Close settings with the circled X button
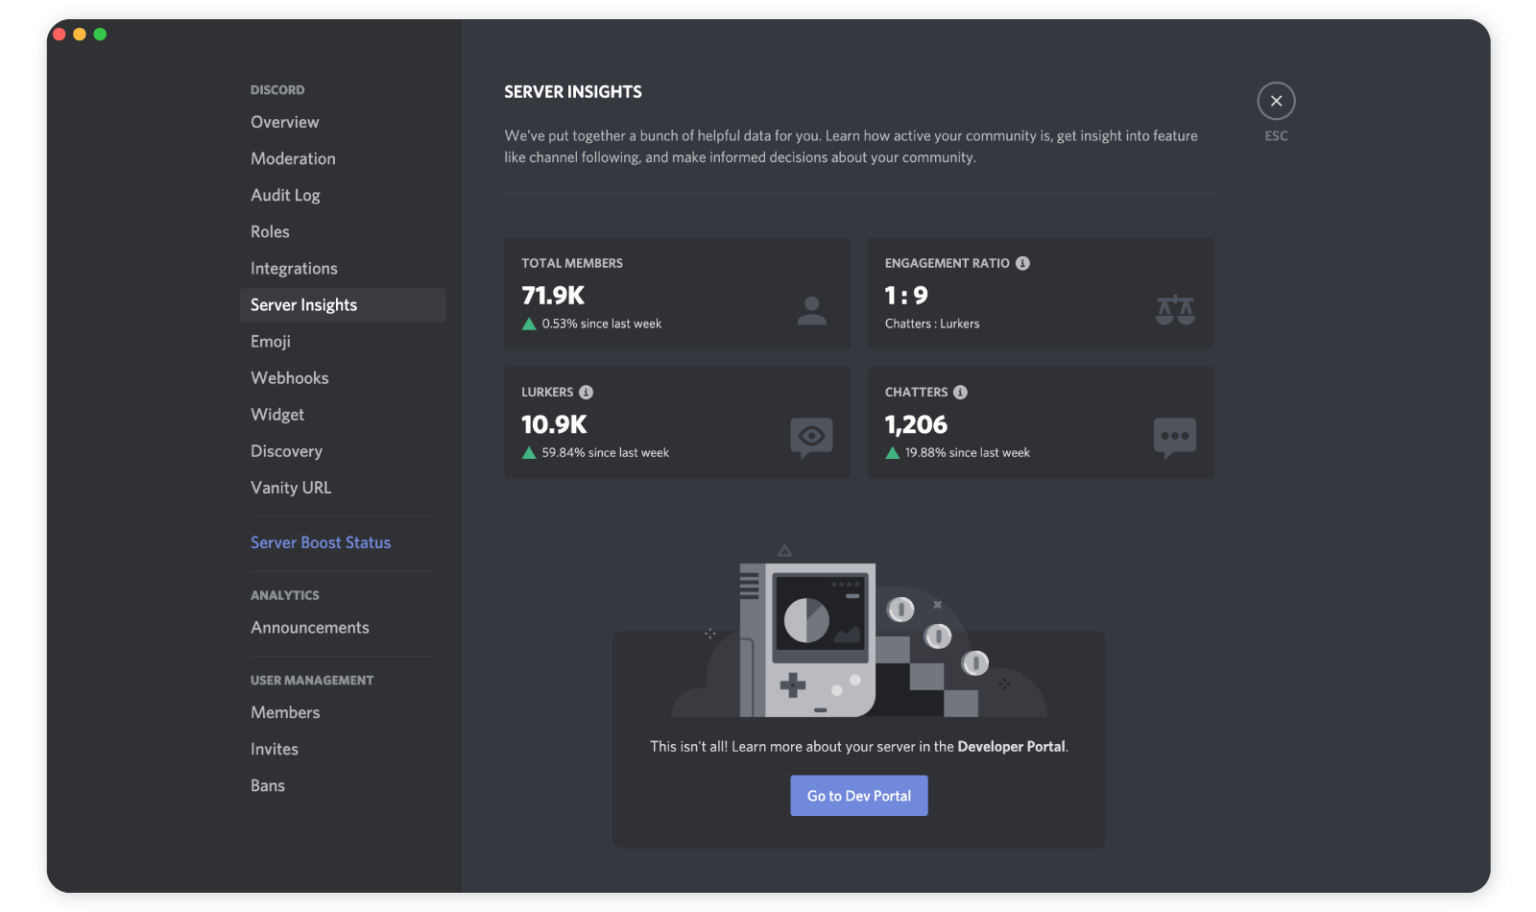This screenshot has height=912, width=1536. click(1276, 100)
